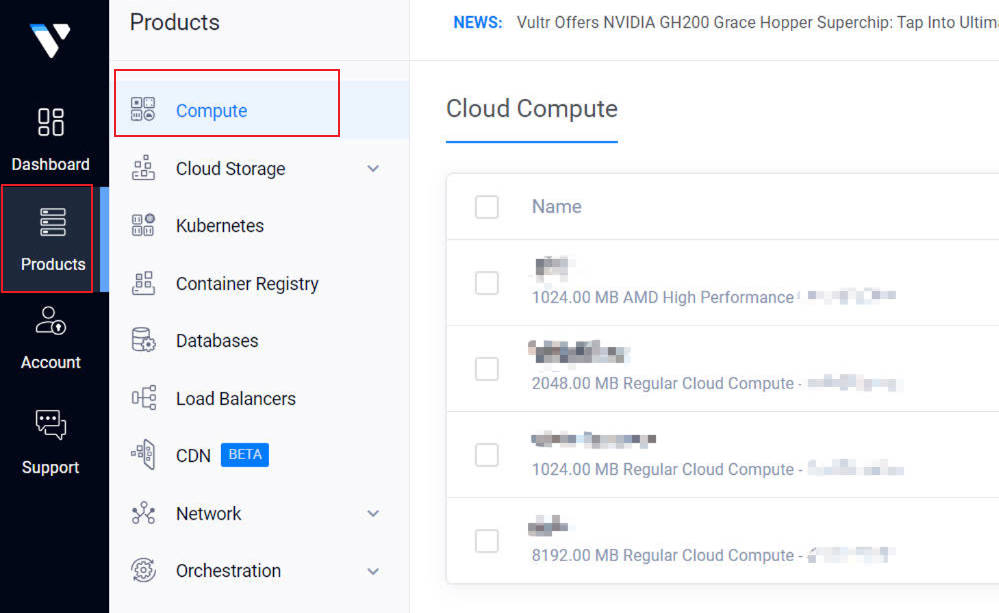Expand the Orchestration submenu chevron

pos(373,571)
